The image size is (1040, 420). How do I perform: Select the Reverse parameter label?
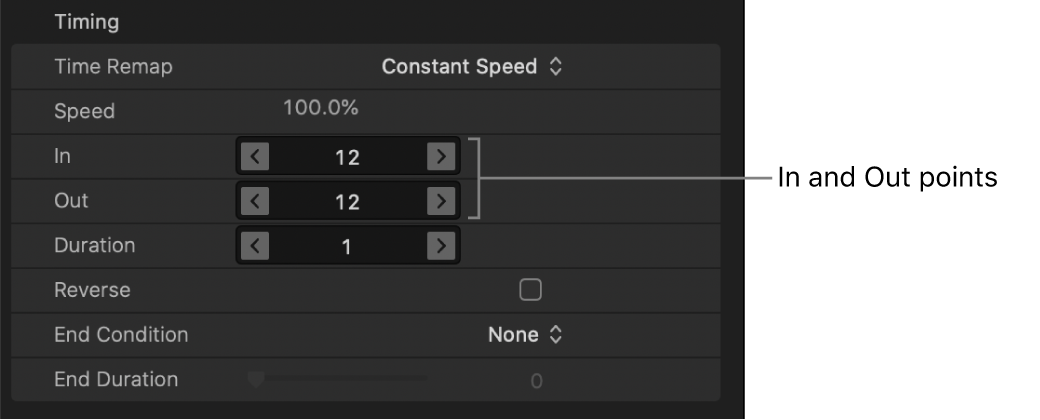(92, 290)
